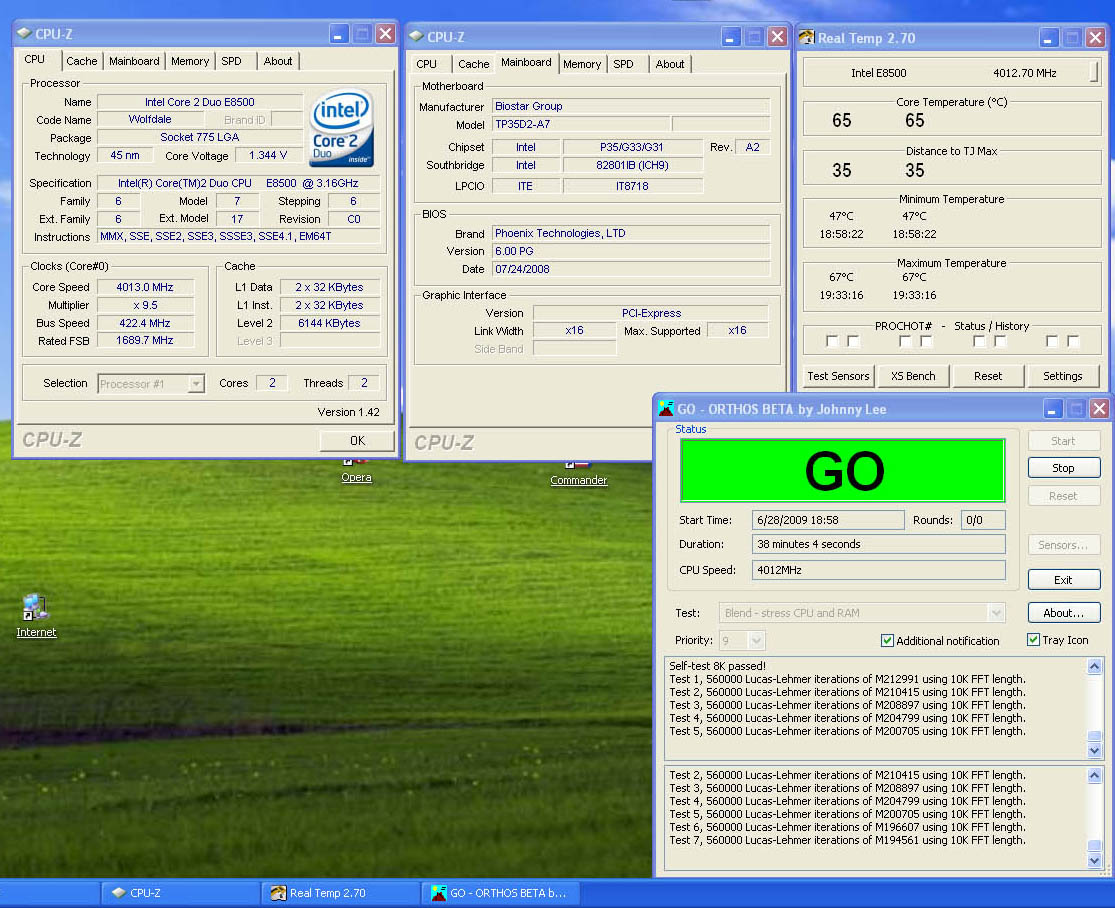
Task: Expand the Processor #1 selection dropdown
Action: [x=196, y=384]
